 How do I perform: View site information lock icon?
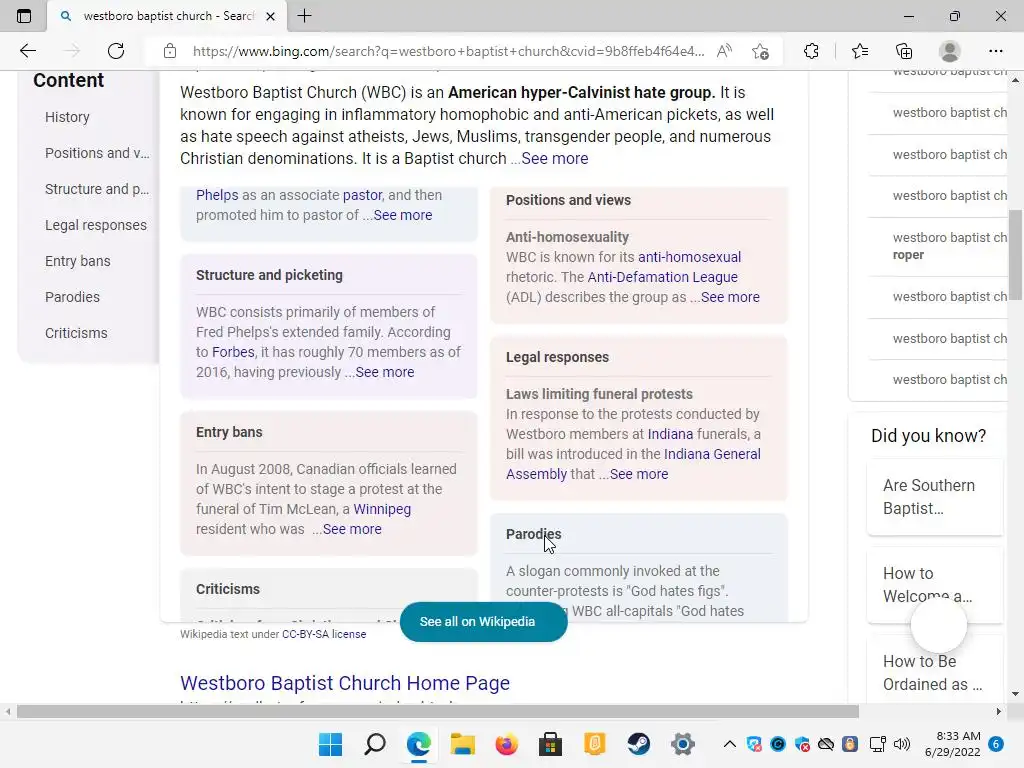(170, 51)
